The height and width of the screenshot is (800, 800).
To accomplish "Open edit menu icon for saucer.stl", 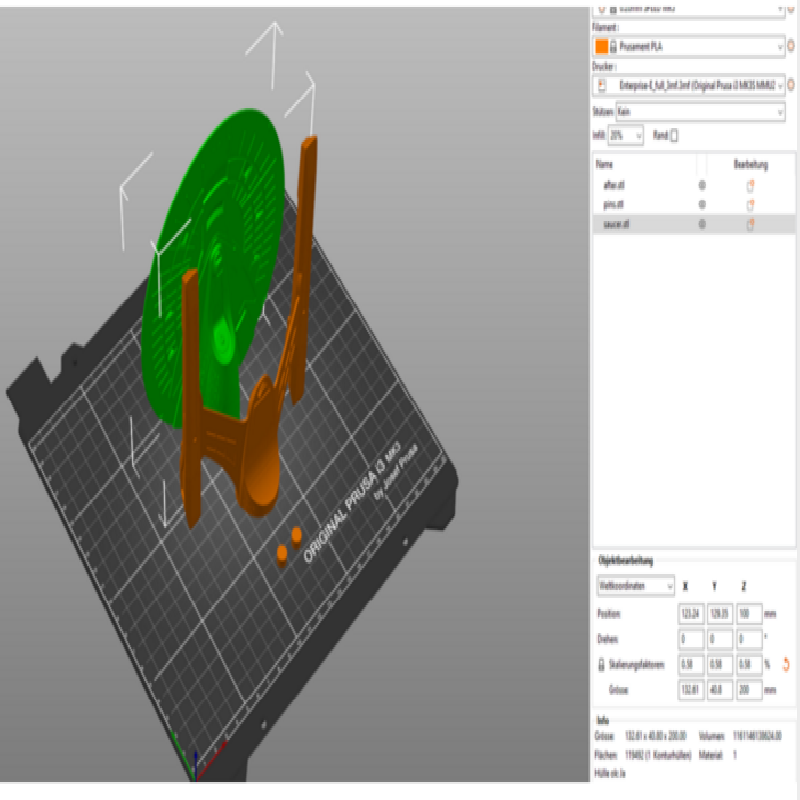I will [x=751, y=224].
